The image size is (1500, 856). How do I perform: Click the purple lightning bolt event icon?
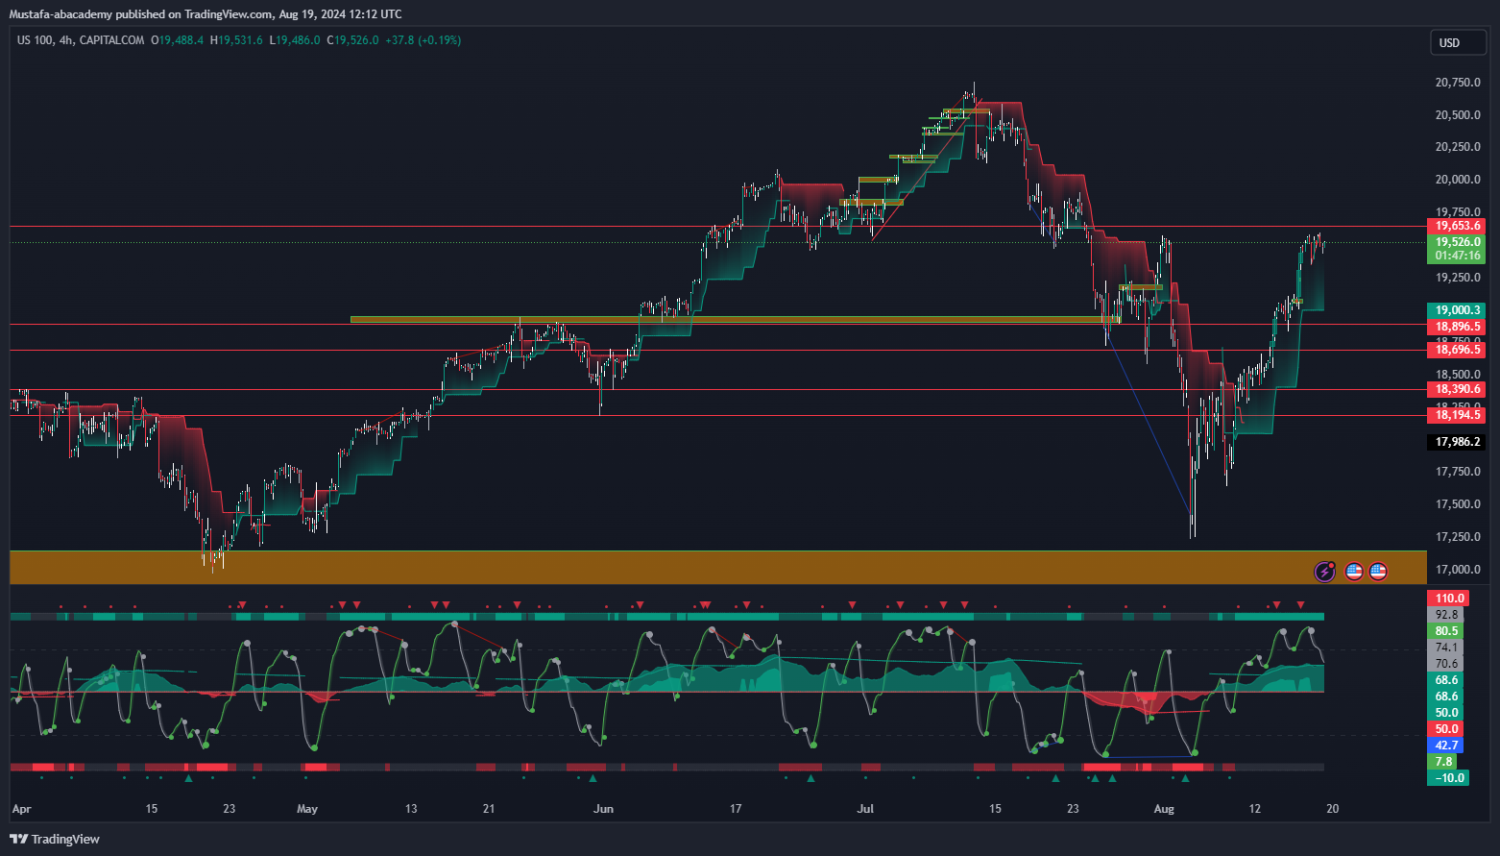[x=1324, y=572]
